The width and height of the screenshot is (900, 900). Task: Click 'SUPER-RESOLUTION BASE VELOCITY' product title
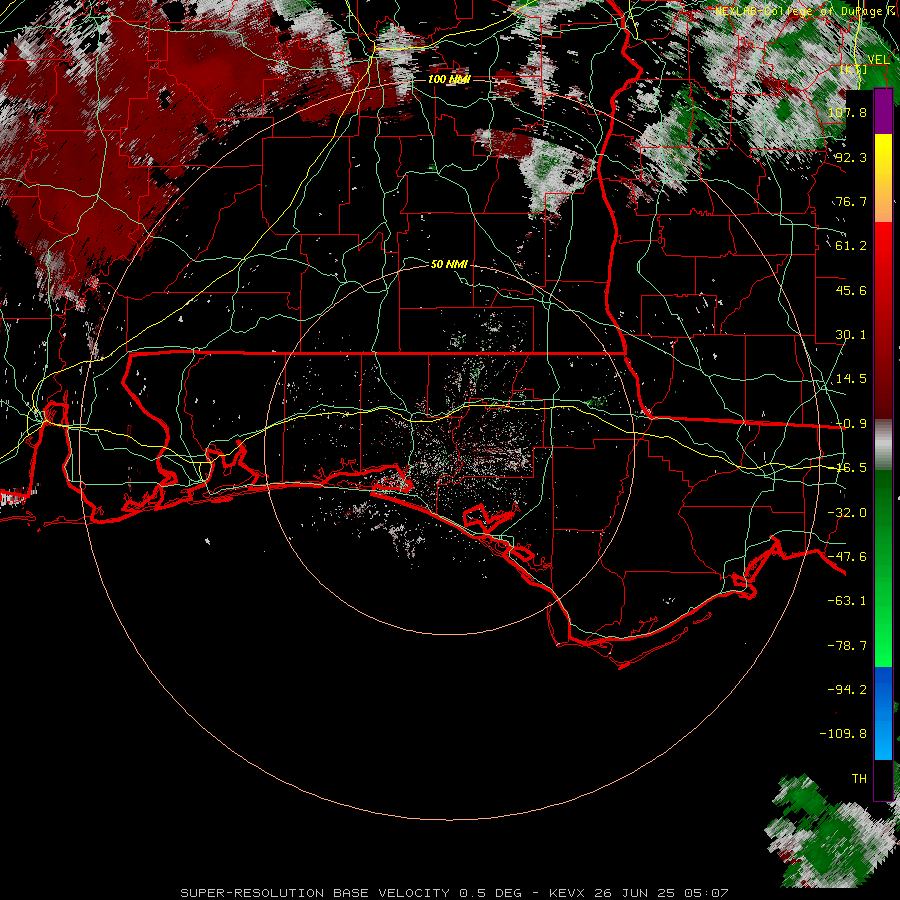(316, 893)
